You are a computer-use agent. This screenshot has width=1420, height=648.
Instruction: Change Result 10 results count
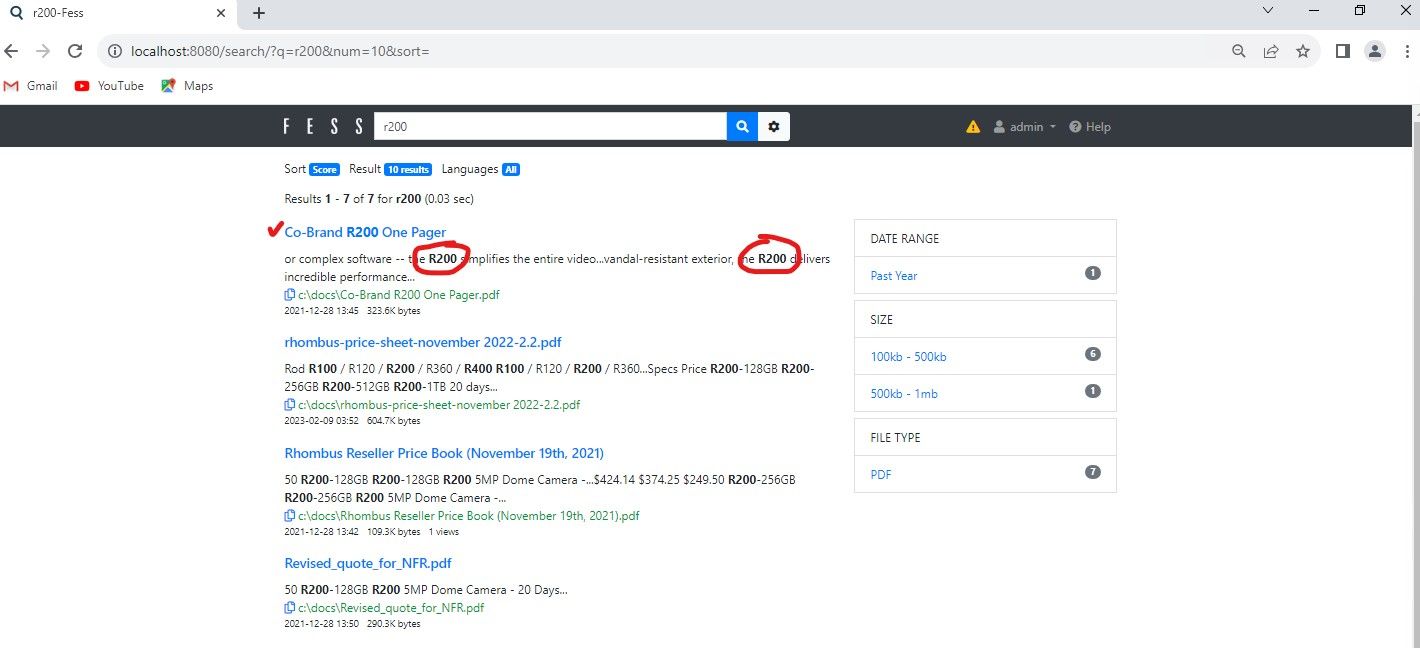point(408,170)
